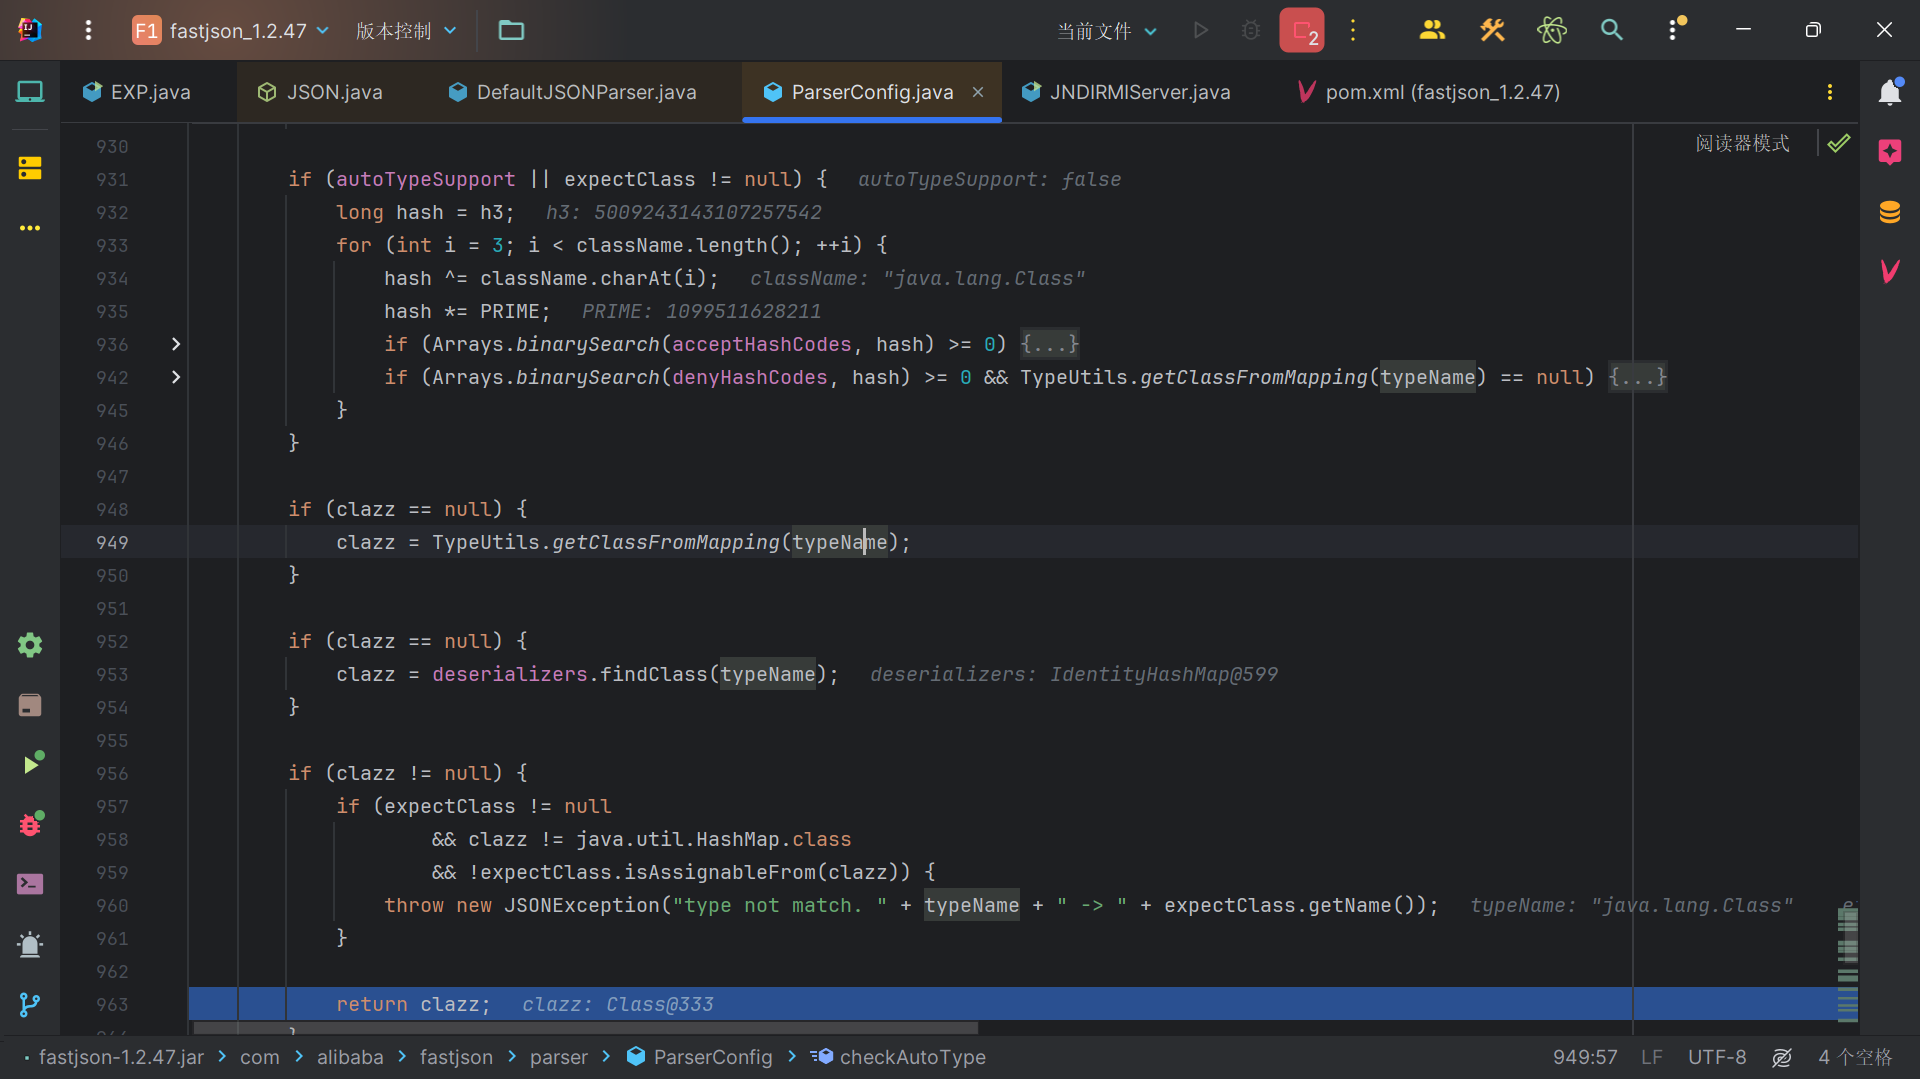Image resolution: width=1920 pixels, height=1079 pixels.
Task: Click the green inspection checkmark
Action: click(x=1838, y=143)
